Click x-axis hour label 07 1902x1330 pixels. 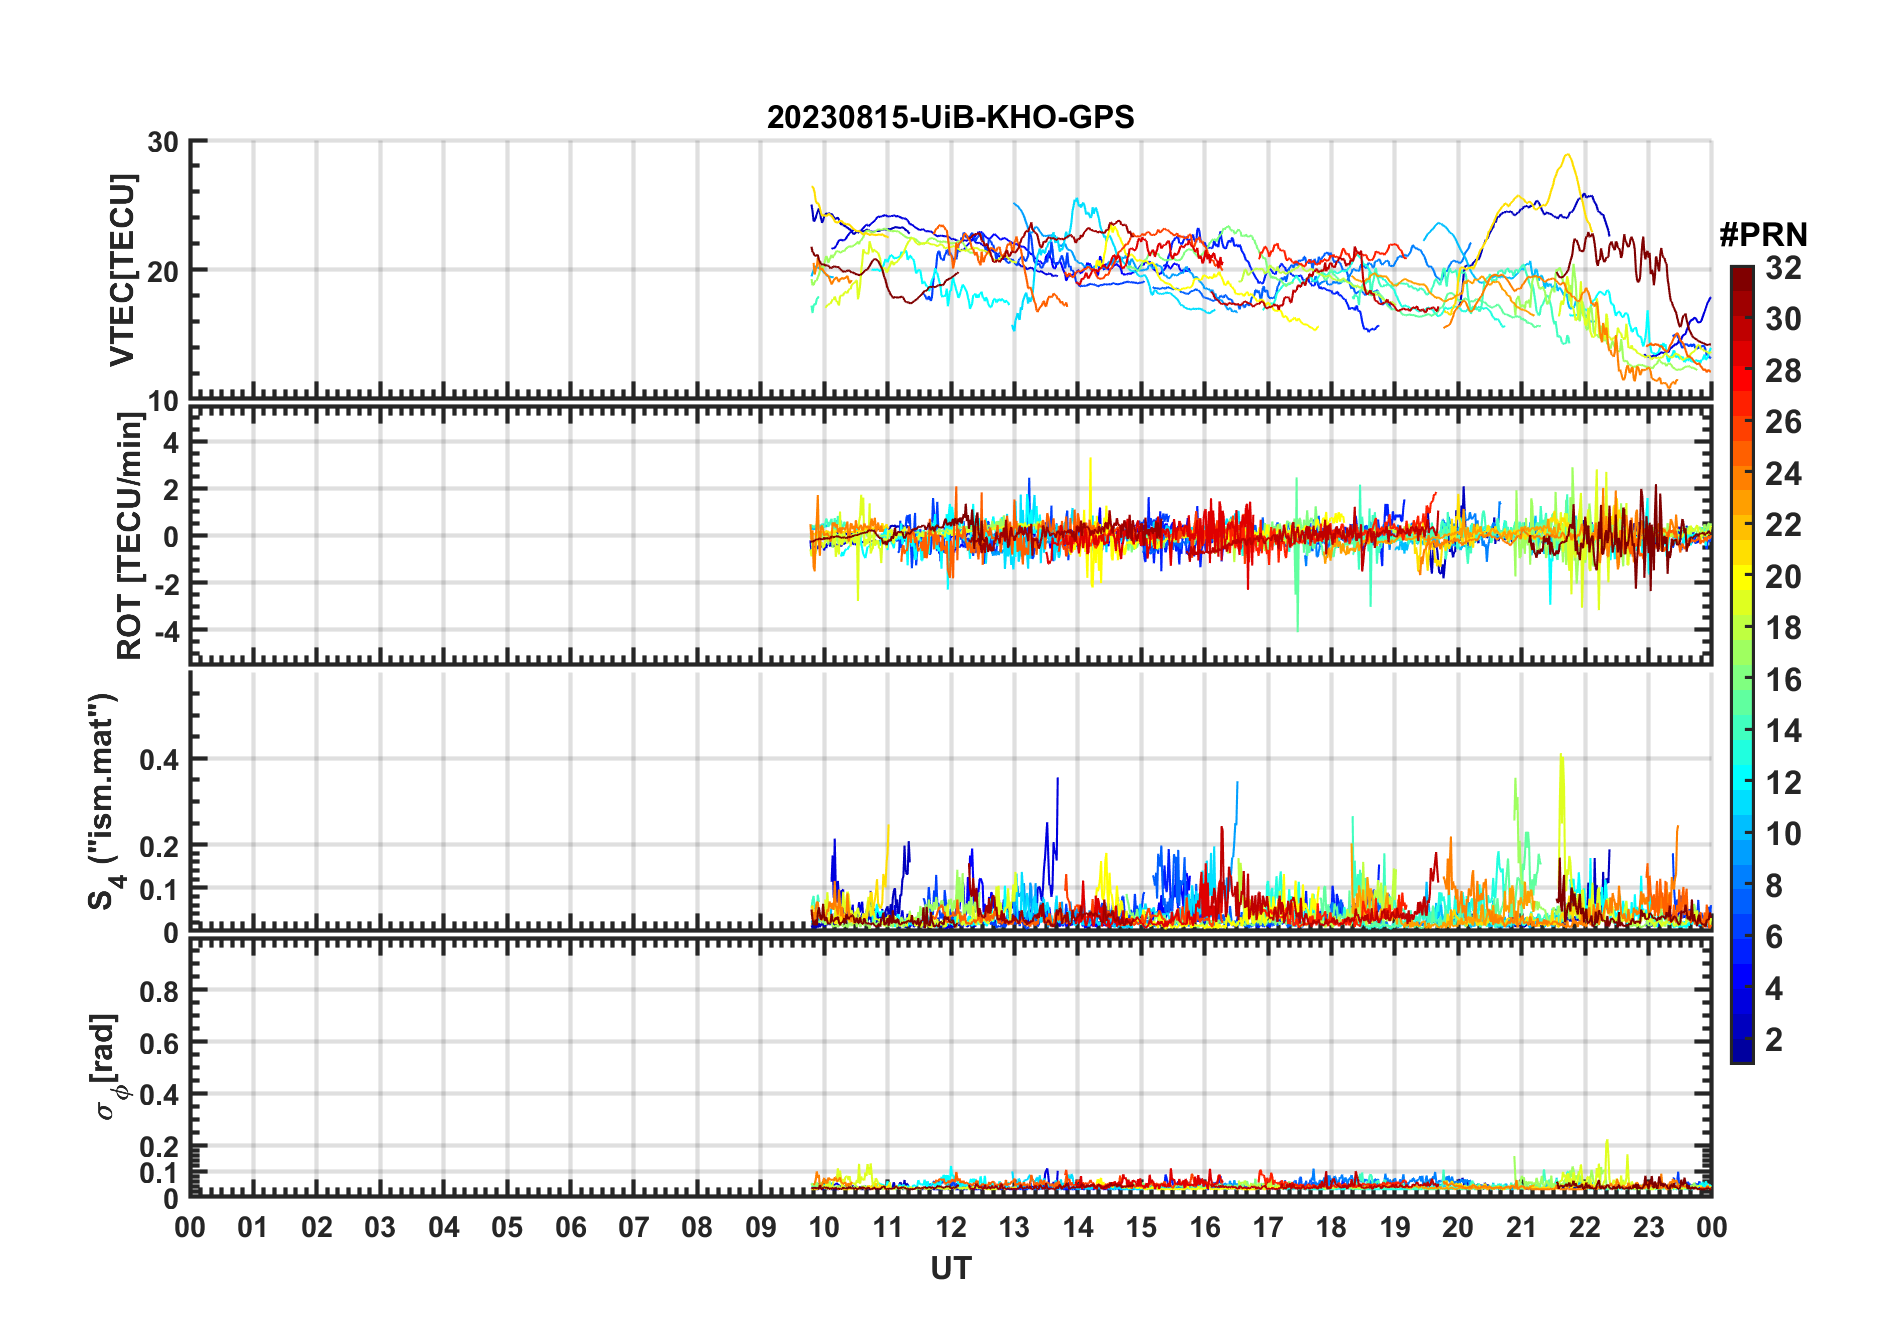634,1227
